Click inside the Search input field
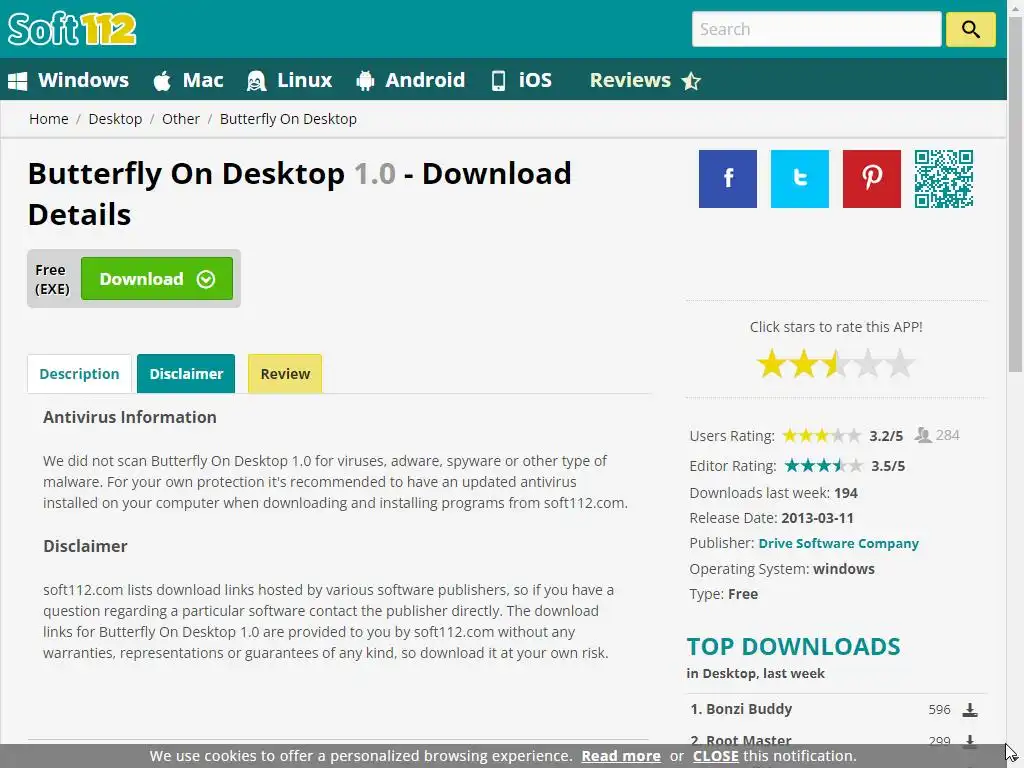 [816, 29]
